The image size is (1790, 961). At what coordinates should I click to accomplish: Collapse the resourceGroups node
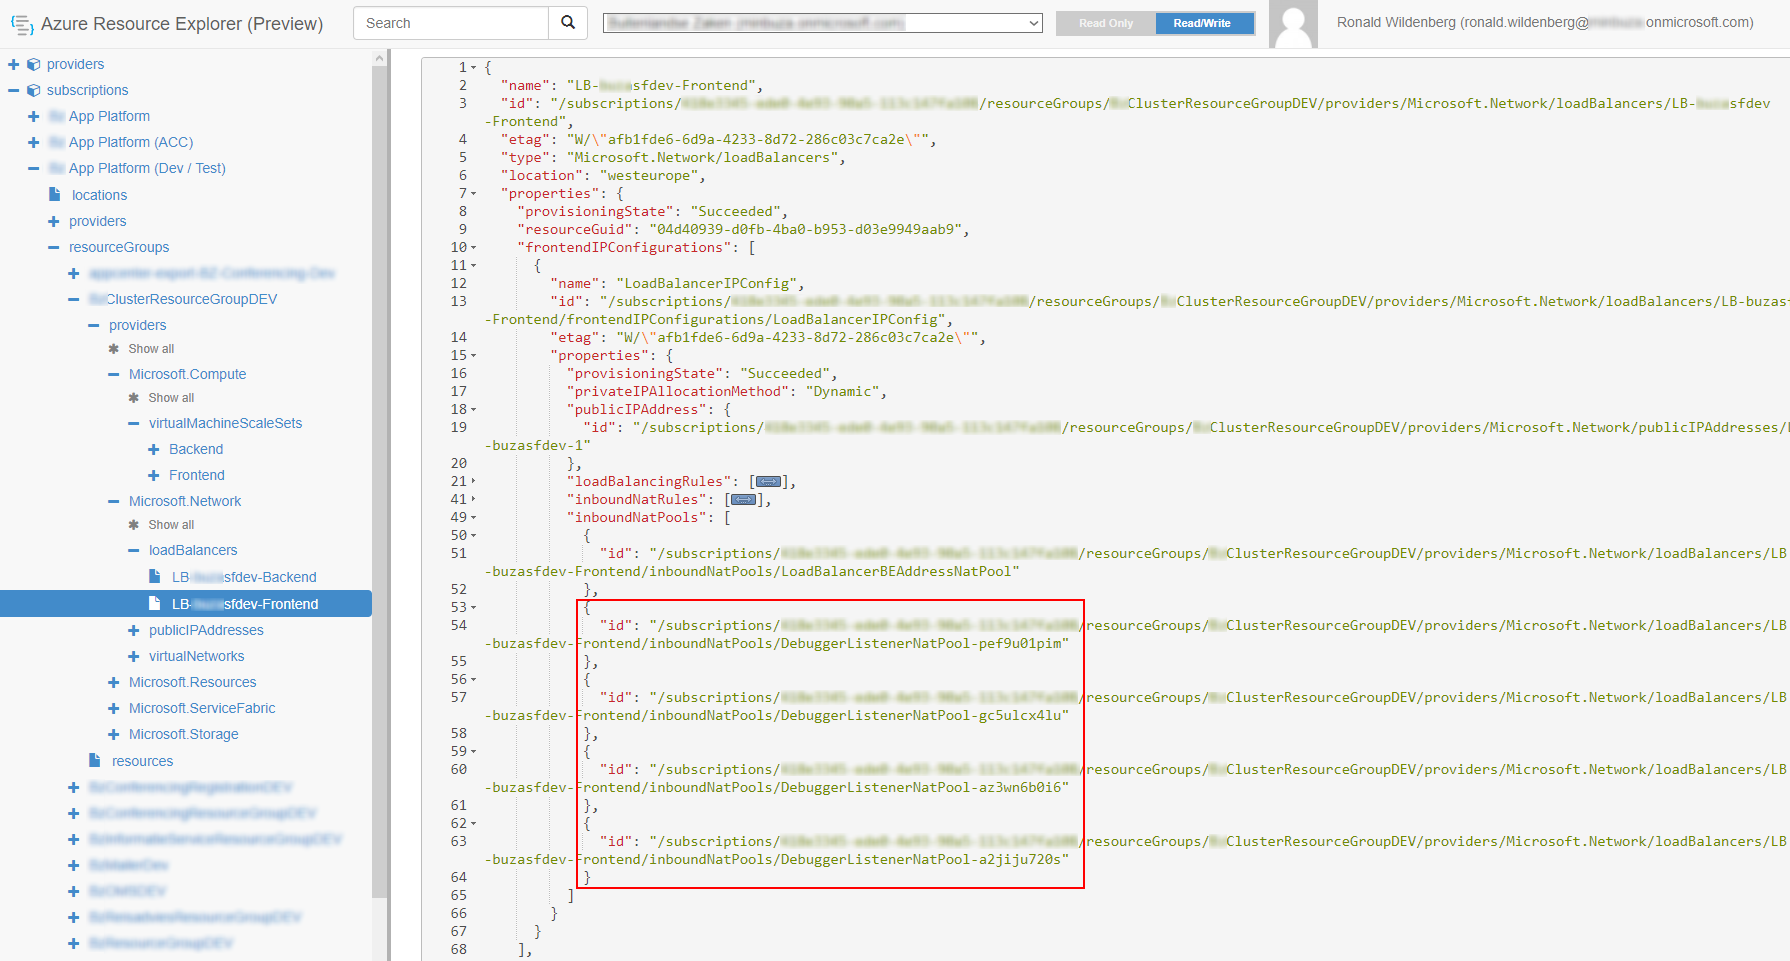54,247
